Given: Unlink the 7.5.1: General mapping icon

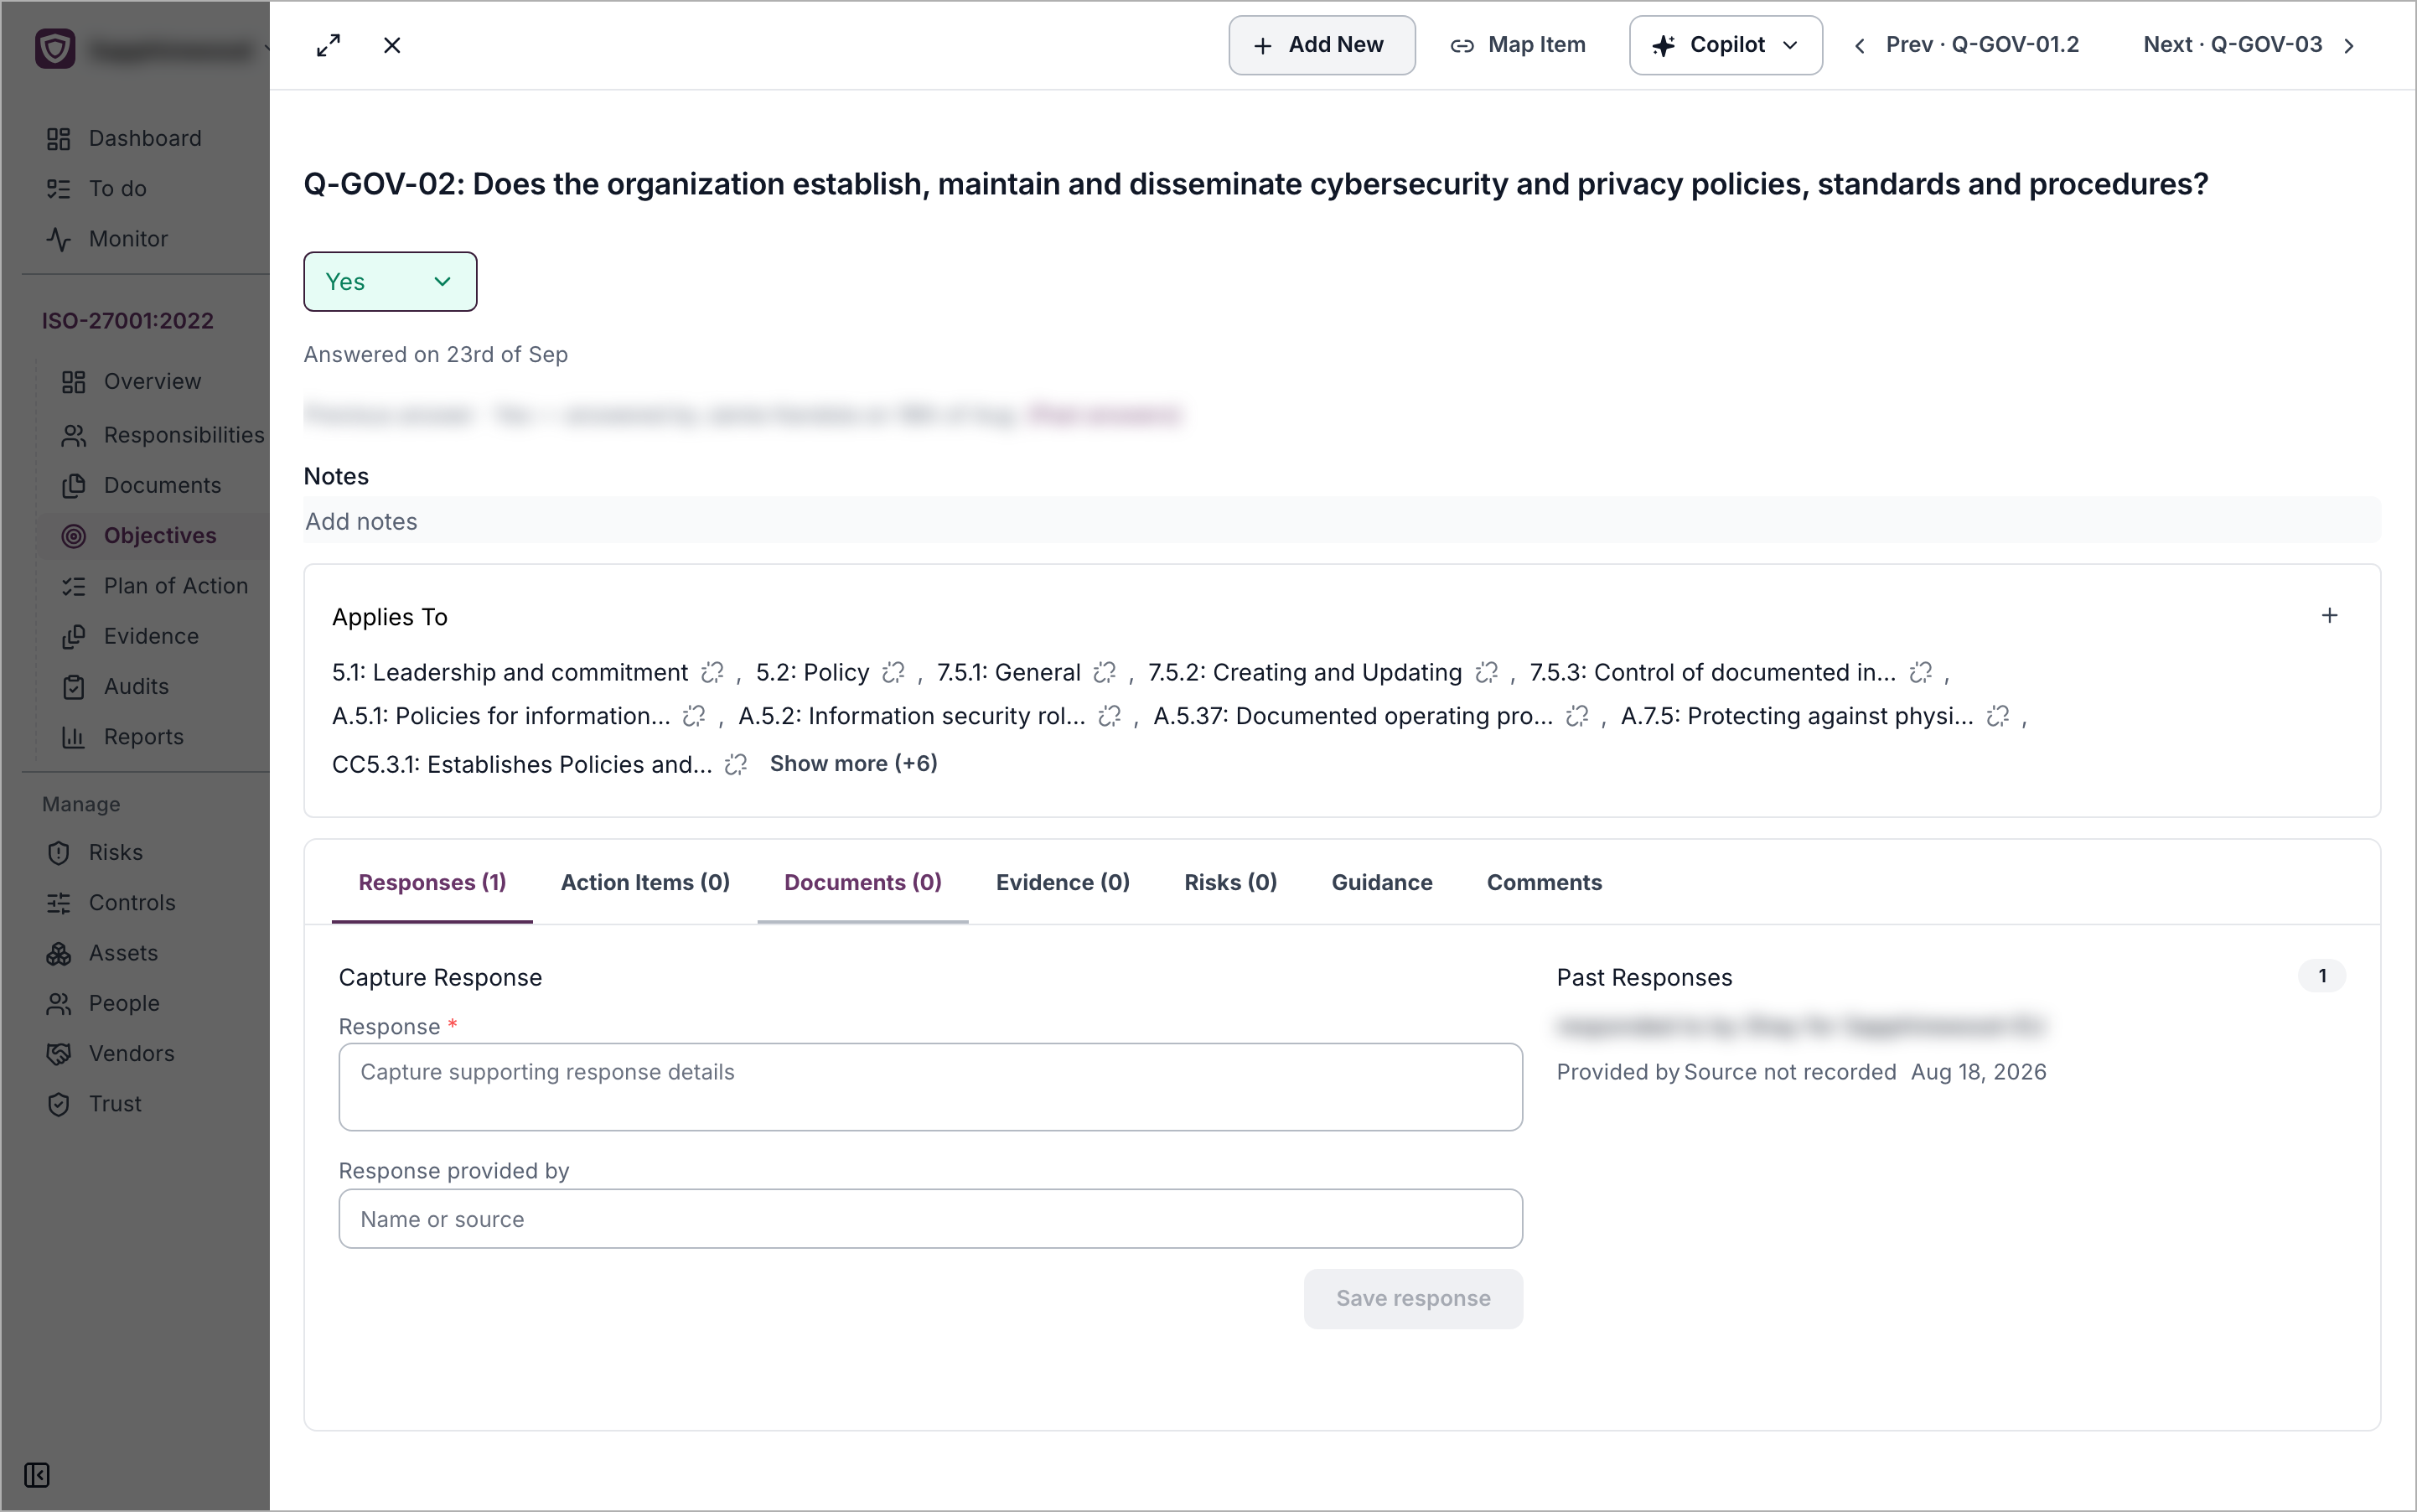Looking at the screenshot, I should (x=1105, y=672).
